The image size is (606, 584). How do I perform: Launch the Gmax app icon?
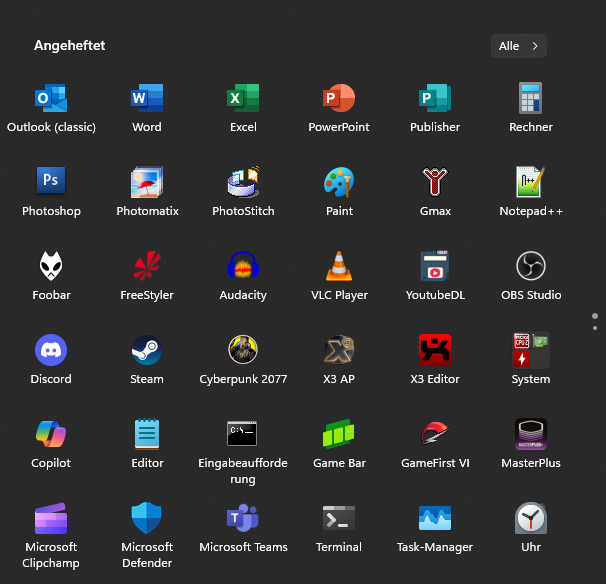pos(435,182)
